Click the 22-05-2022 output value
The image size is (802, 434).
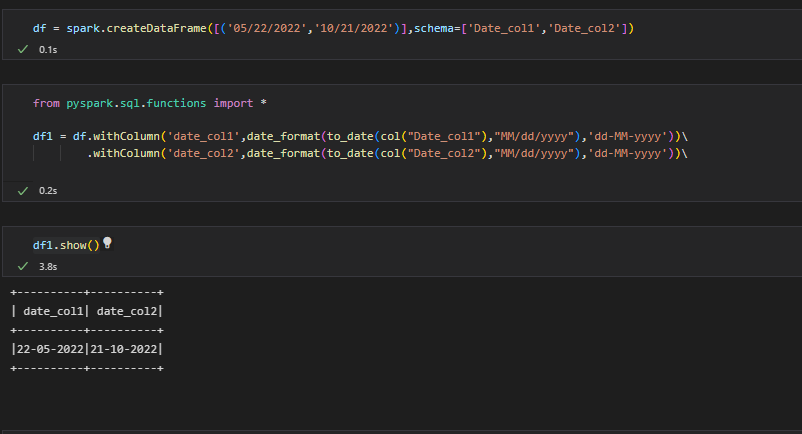click(x=50, y=349)
